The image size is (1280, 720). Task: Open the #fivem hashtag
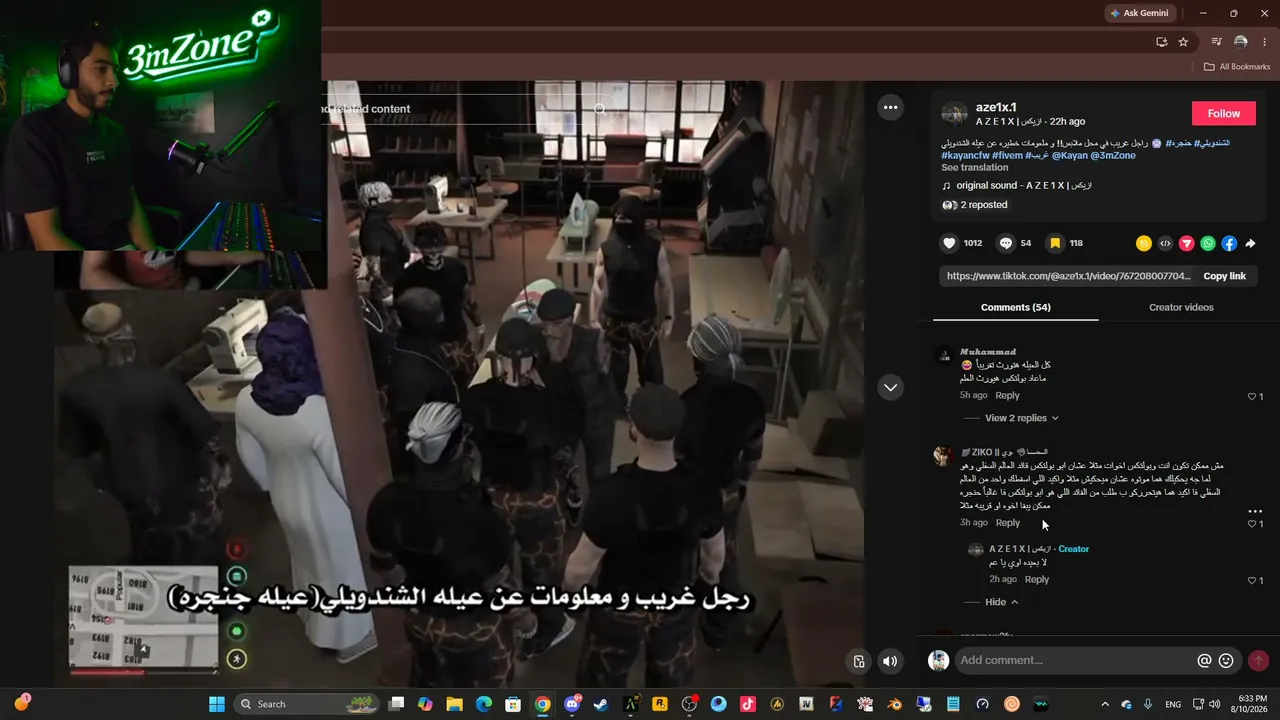[1007, 155]
